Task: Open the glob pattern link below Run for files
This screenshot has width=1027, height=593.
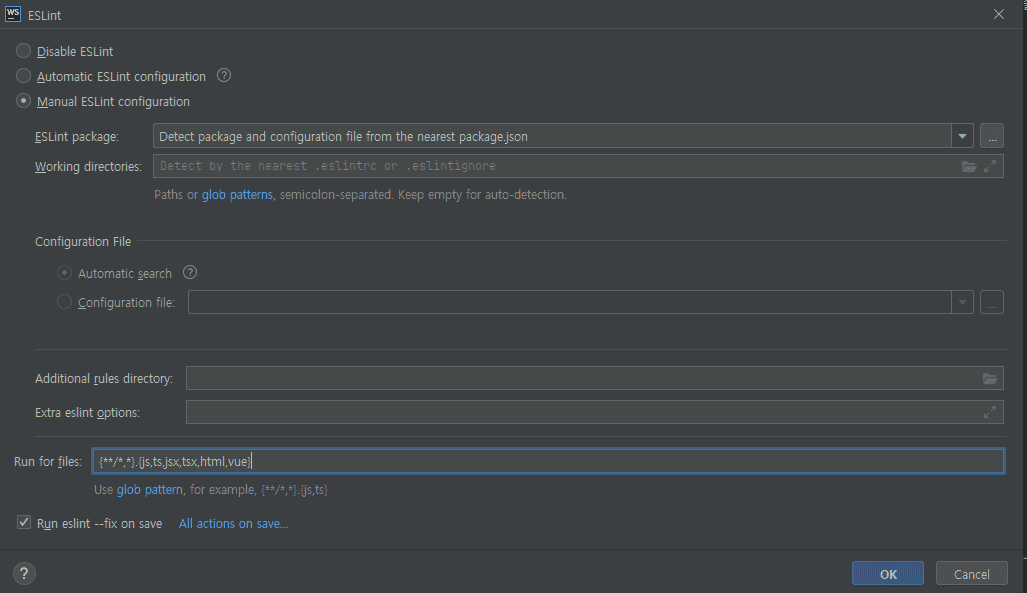Action: point(150,489)
